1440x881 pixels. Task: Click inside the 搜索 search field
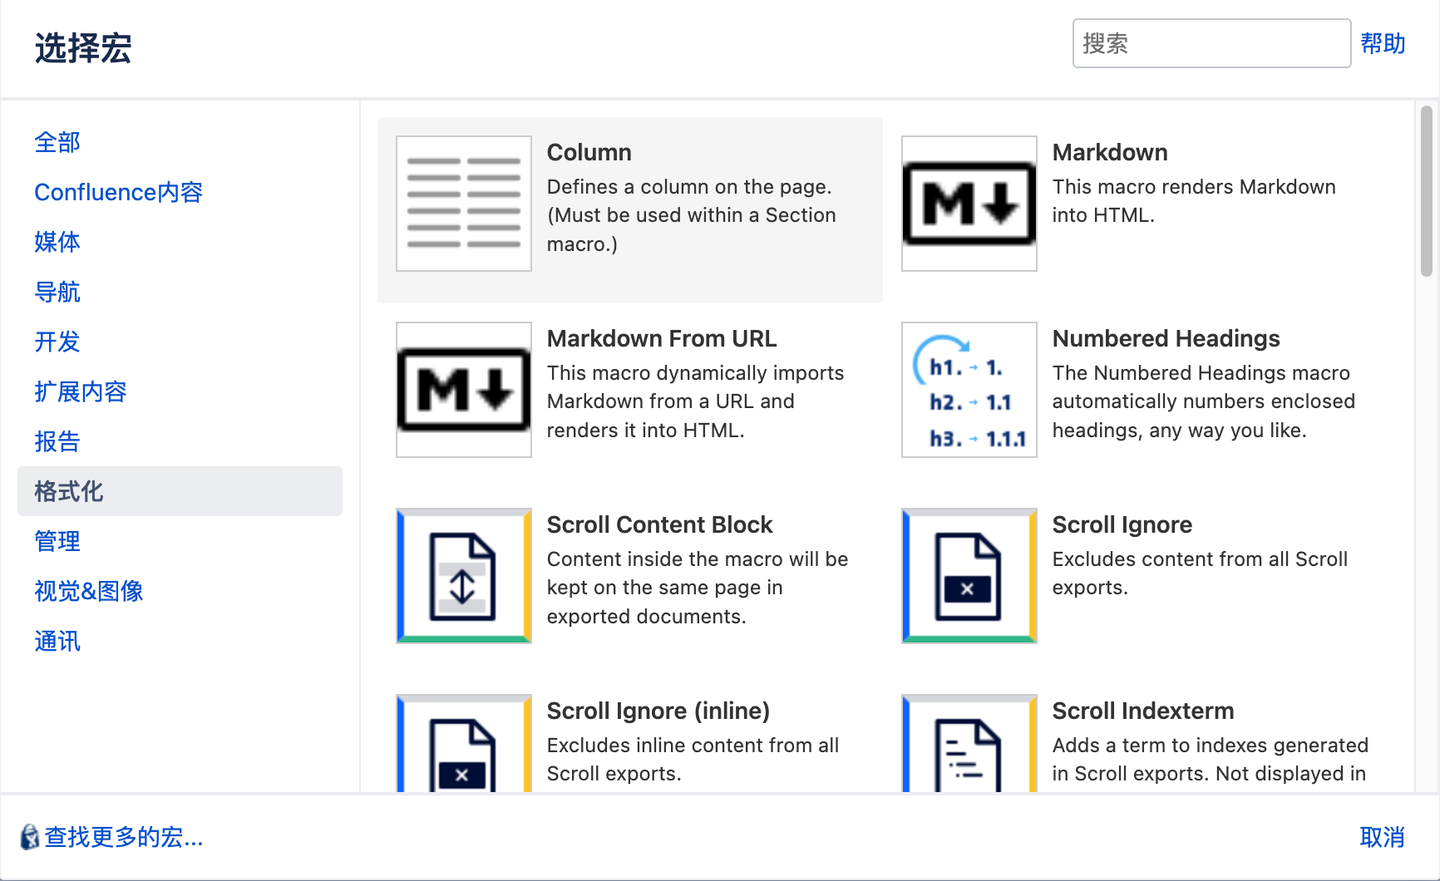click(1211, 43)
